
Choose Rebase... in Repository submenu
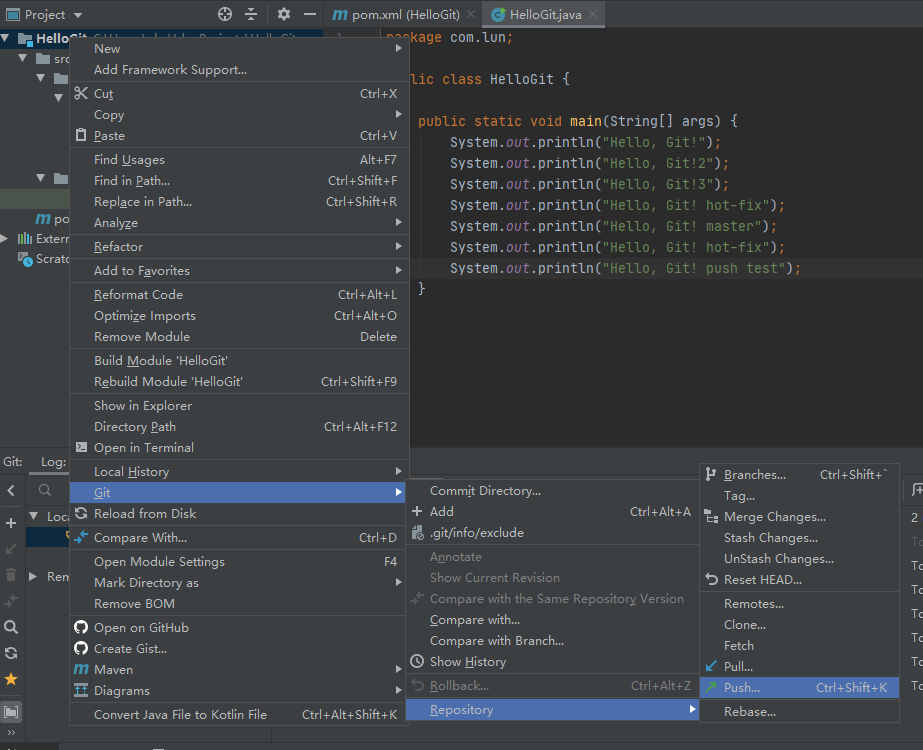click(799, 711)
